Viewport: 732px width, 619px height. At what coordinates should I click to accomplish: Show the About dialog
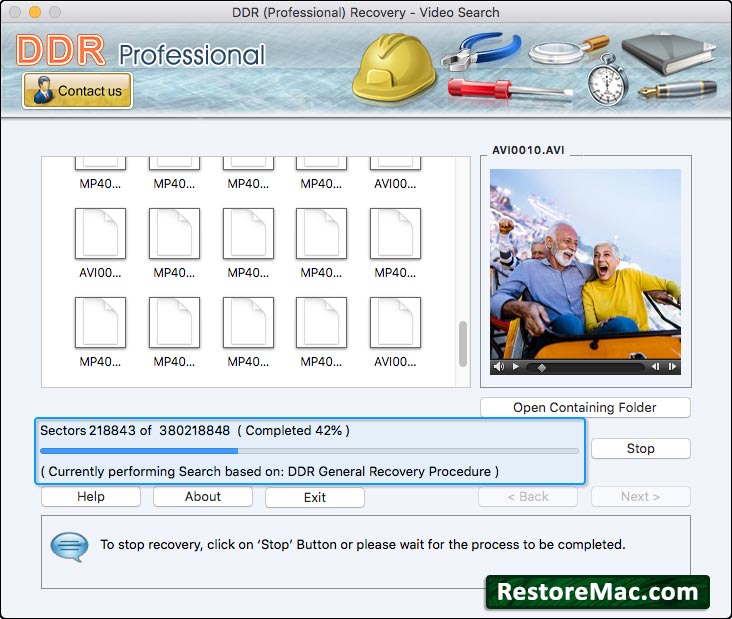tap(203, 497)
